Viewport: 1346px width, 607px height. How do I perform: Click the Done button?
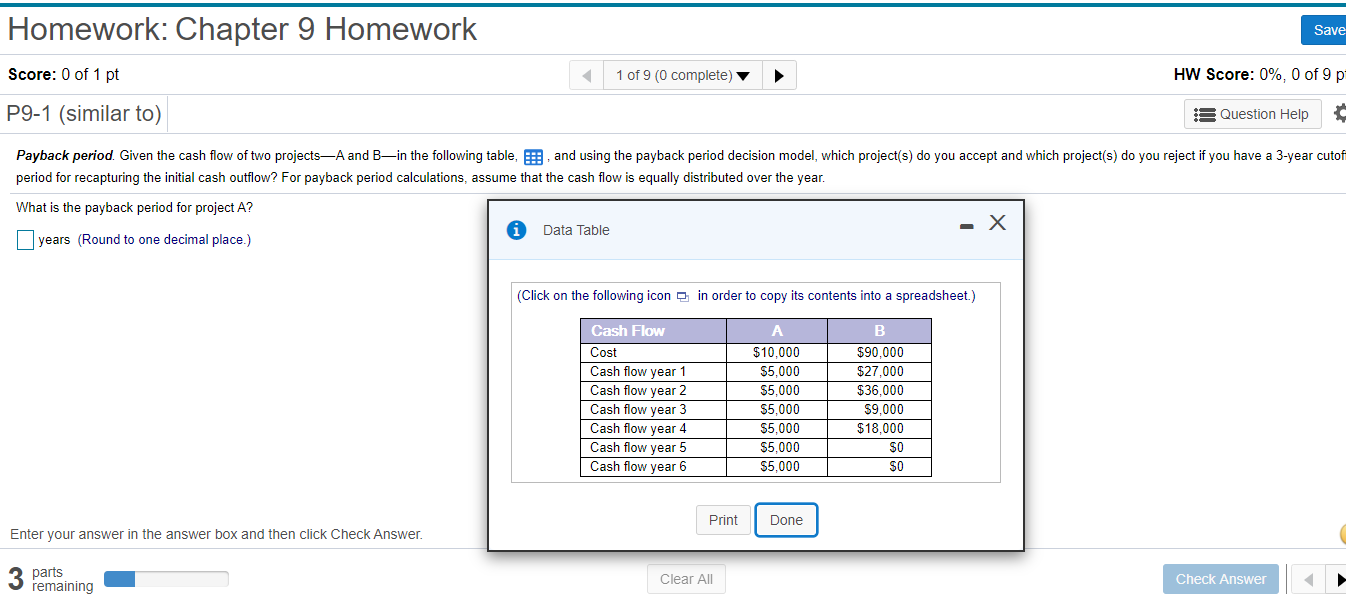click(x=786, y=519)
